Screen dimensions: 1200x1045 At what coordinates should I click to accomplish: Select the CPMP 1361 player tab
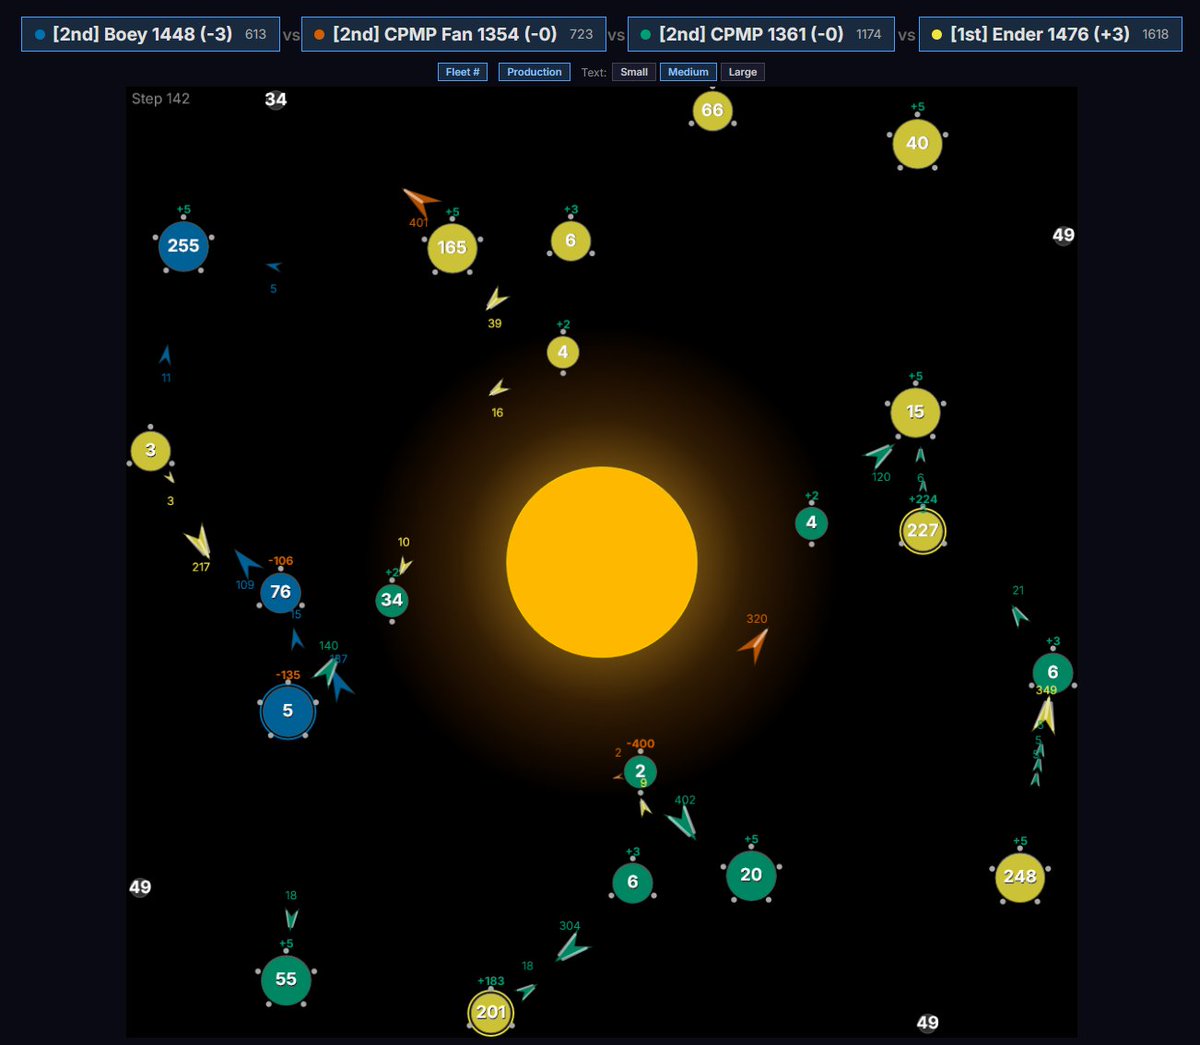point(761,34)
